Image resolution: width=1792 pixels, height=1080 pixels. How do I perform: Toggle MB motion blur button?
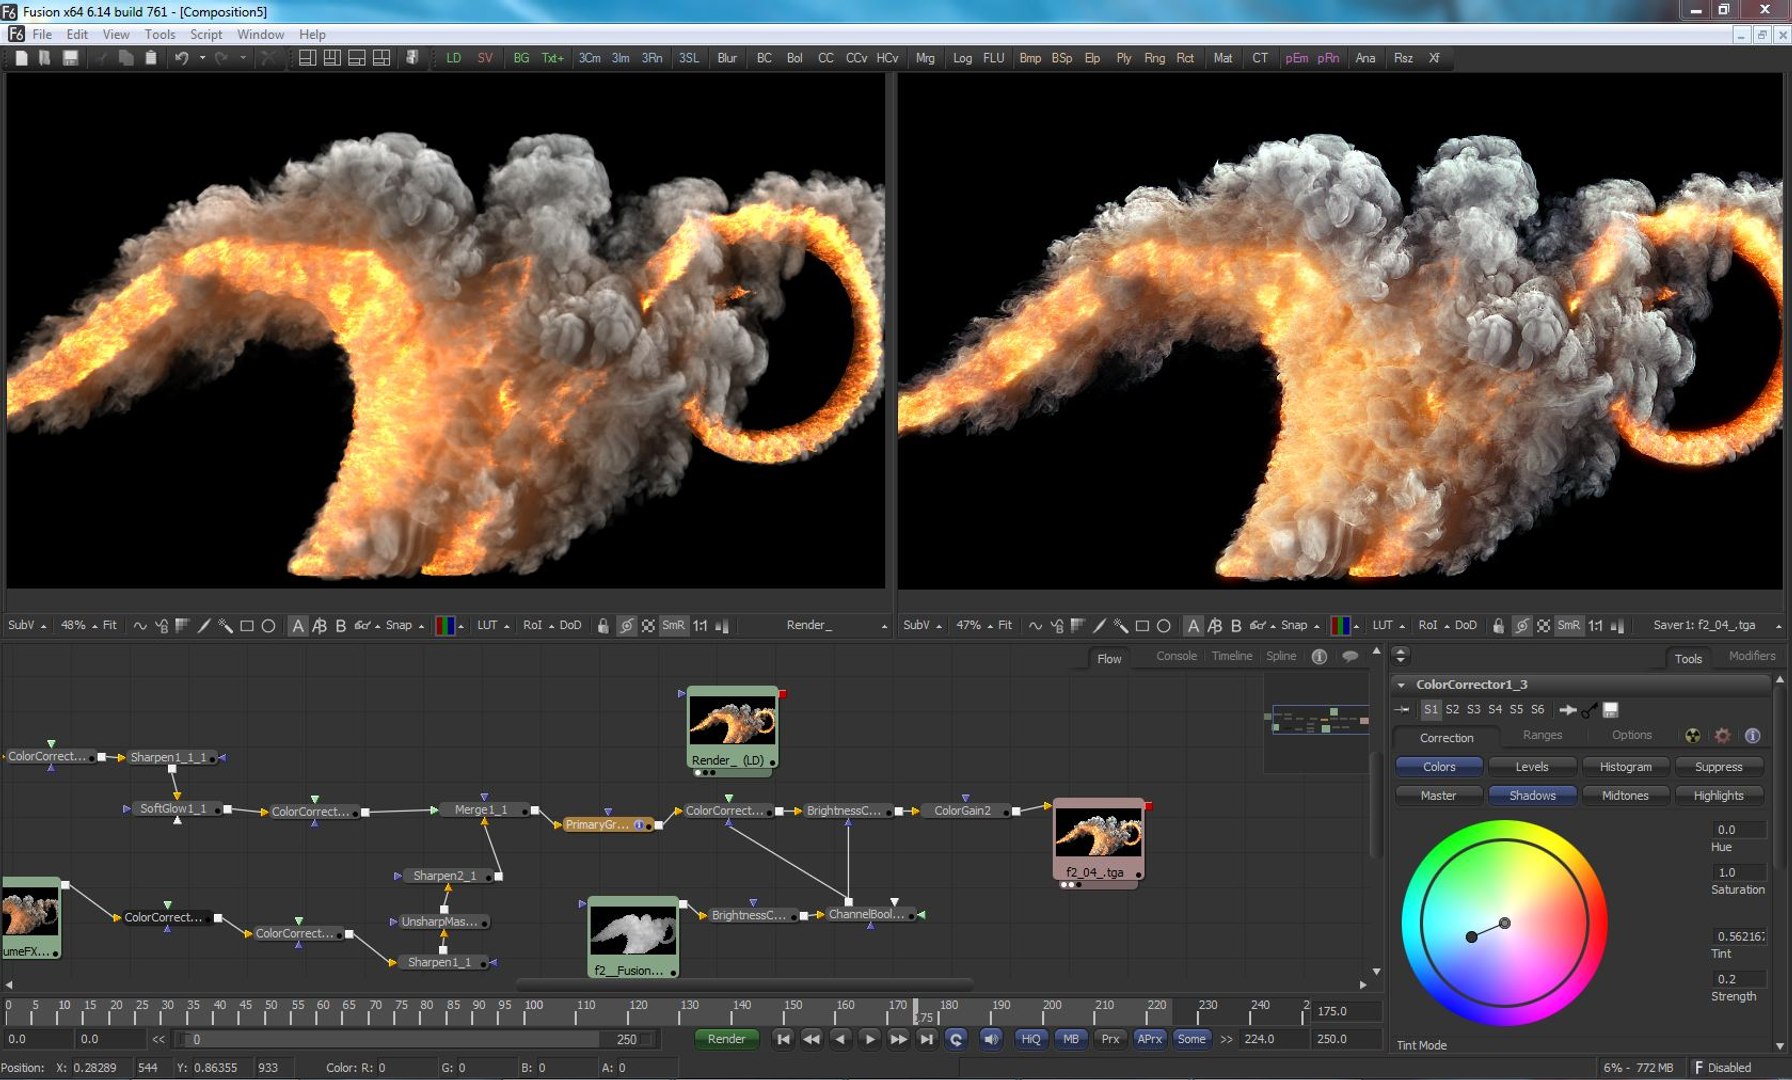[1071, 1039]
